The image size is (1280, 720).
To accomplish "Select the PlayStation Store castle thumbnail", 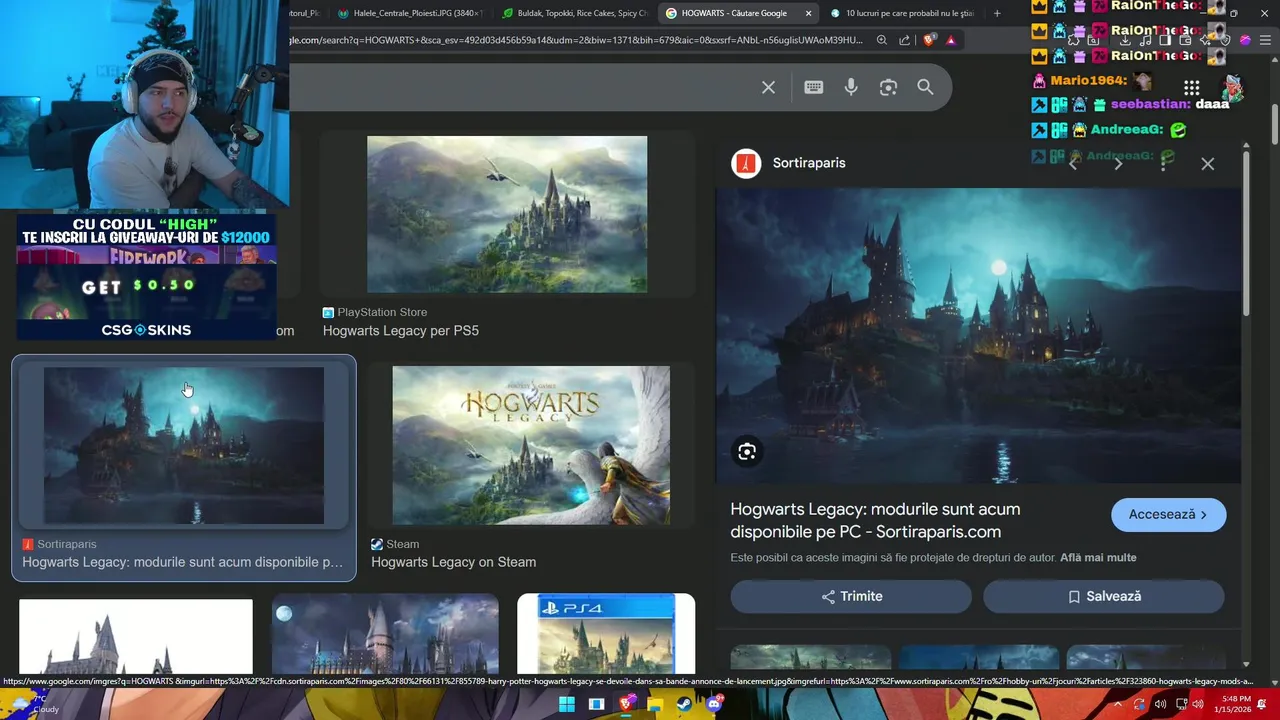I will pyautogui.click(x=507, y=214).
